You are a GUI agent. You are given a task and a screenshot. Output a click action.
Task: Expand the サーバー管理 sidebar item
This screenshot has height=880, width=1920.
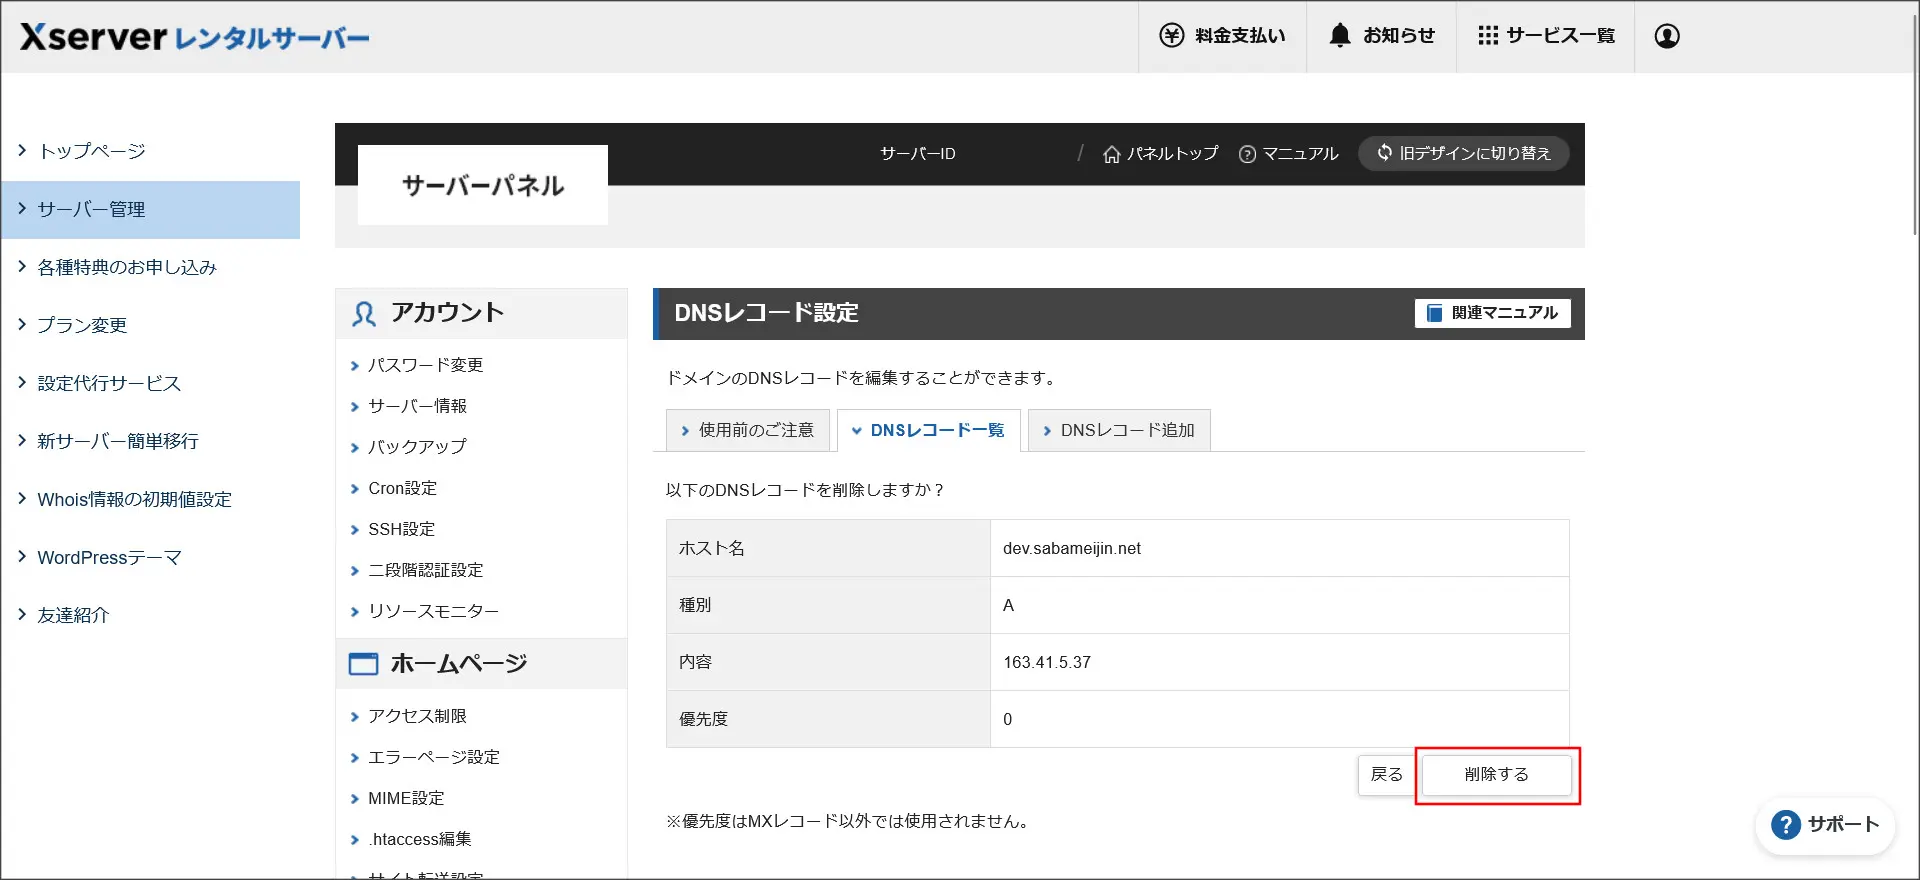(90, 209)
